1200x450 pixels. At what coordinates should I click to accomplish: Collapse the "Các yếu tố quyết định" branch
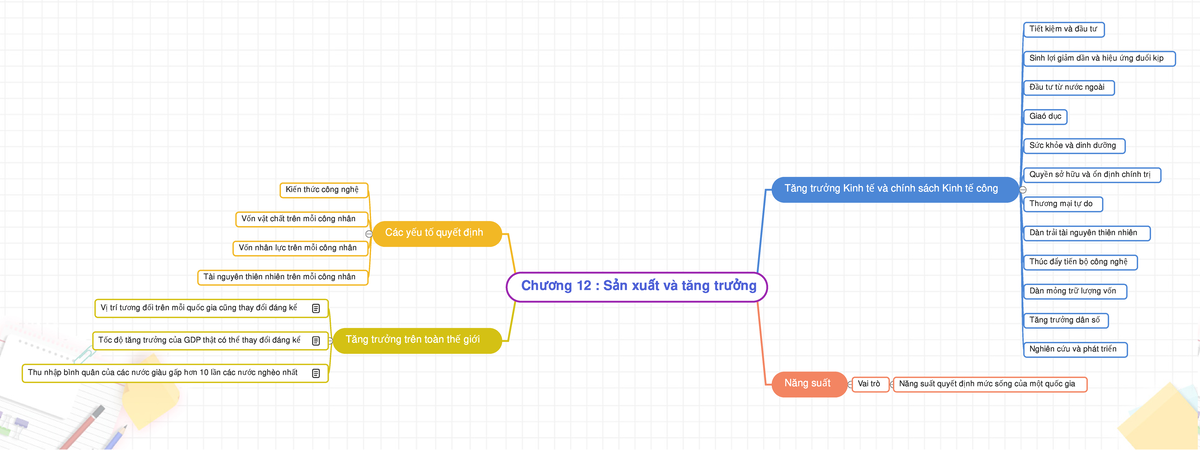click(370, 233)
